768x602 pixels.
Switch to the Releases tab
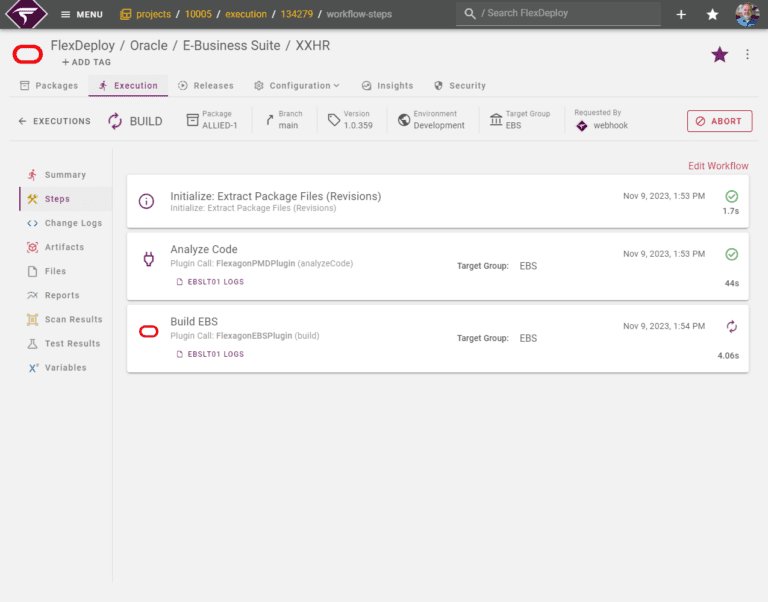[x=206, y=86]
